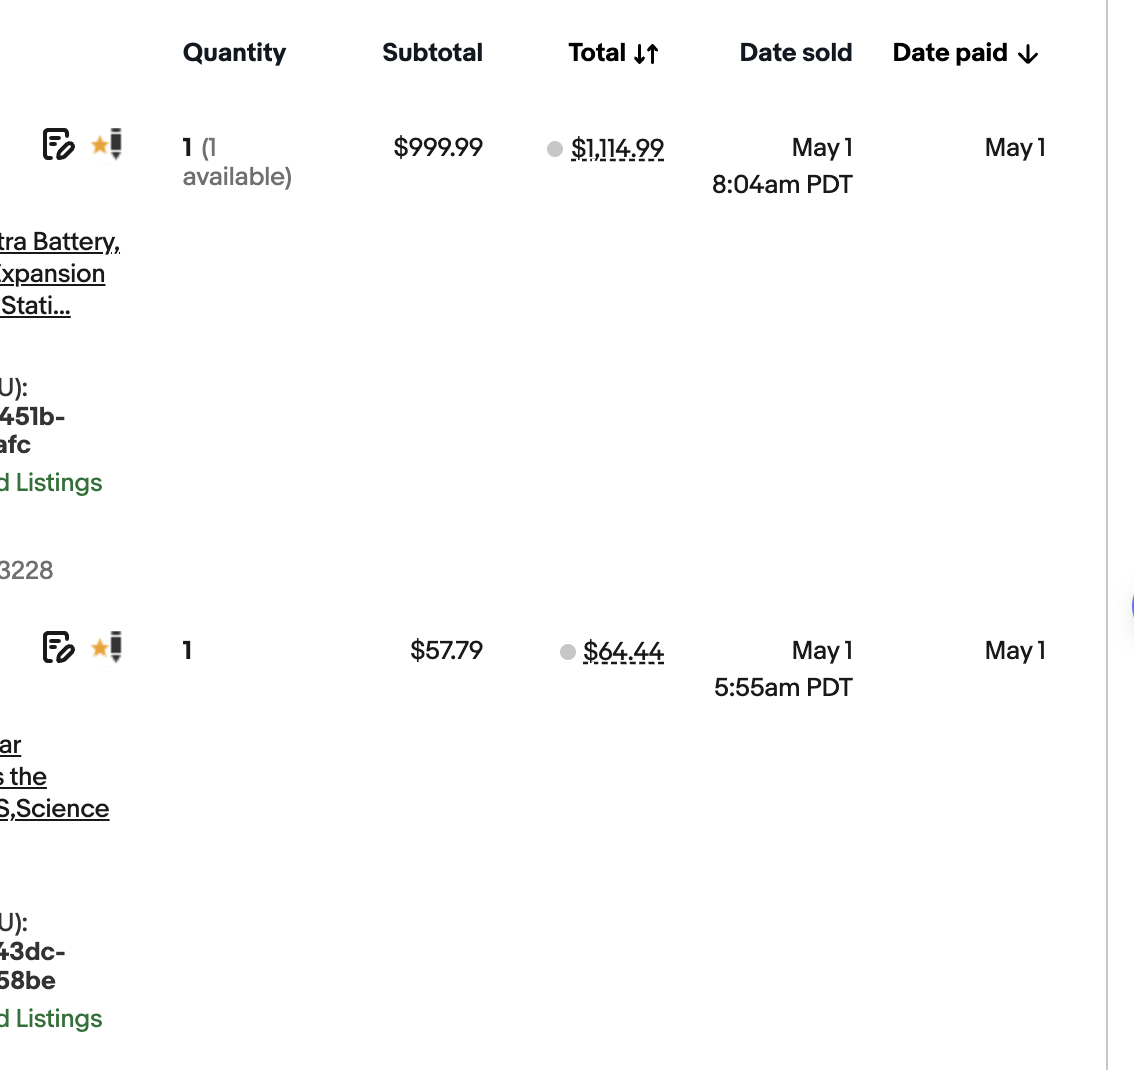The image size is (1134, 1070).
Task: Click the first green Listings link
Action: click(x=51, y=482)
